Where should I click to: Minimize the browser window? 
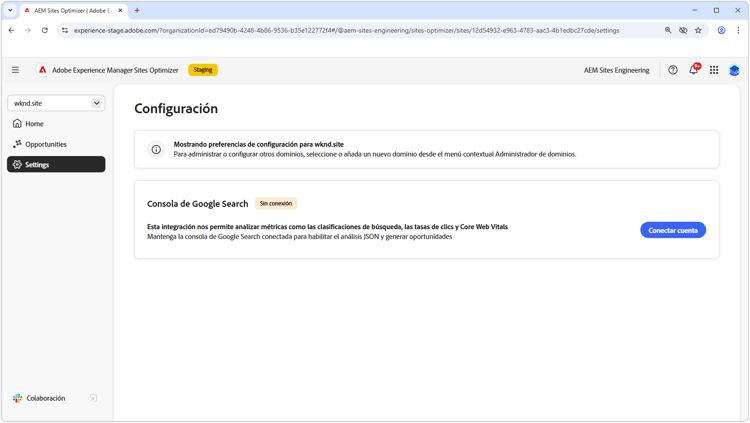(x=695, y=10)
